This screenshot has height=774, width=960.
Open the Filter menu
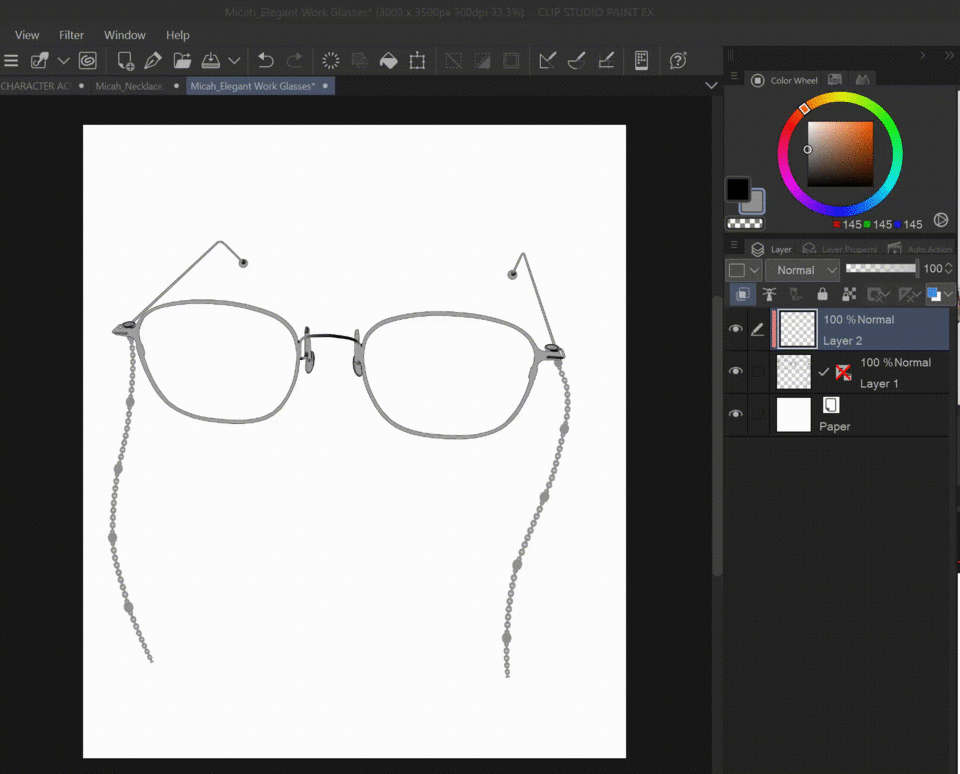(71, 35)
